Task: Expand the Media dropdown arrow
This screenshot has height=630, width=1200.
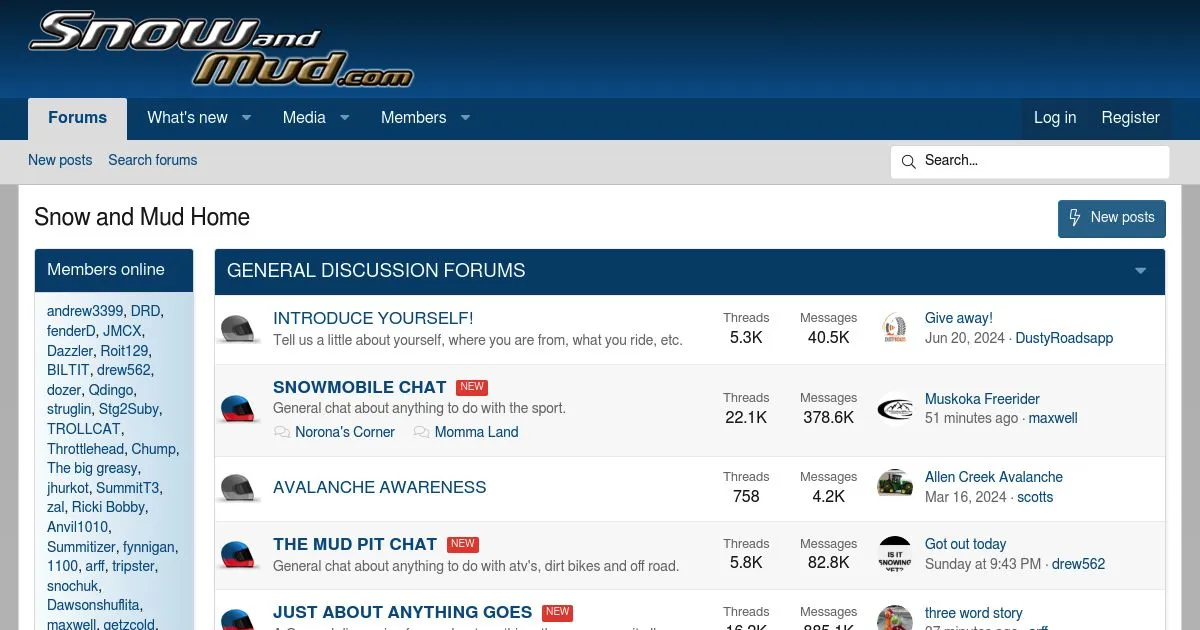Action: coord(344,118)
